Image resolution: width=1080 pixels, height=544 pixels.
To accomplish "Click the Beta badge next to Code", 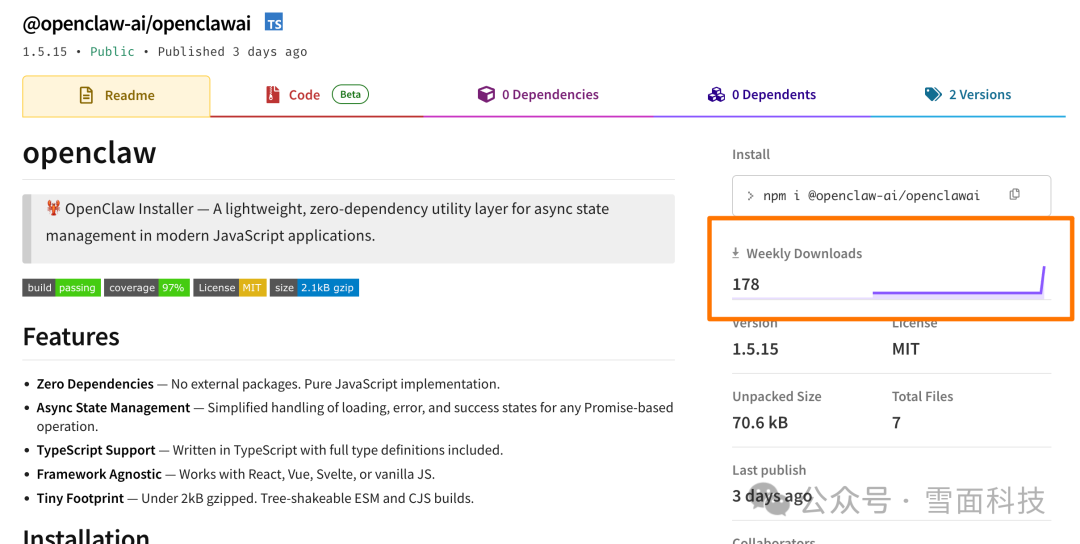I will 350,94.
